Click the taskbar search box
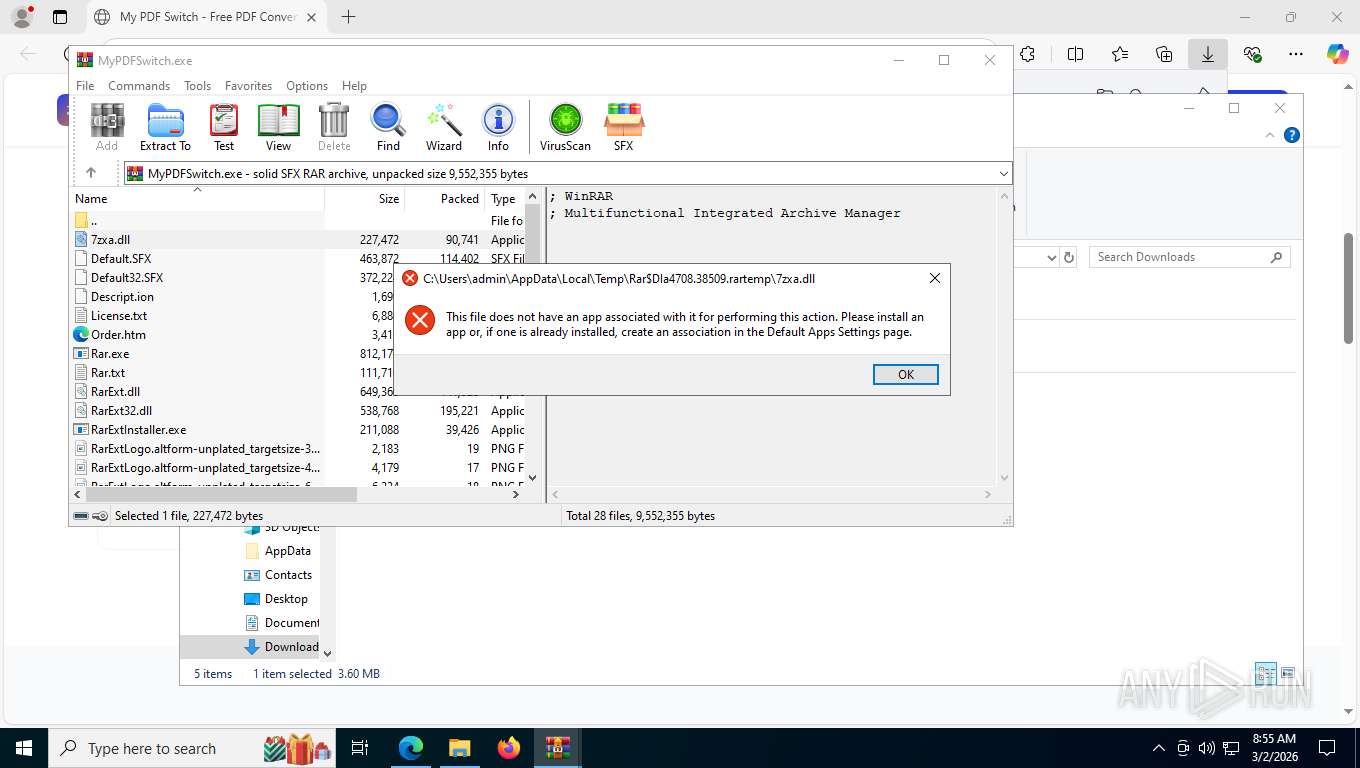The height and width of the screenshot is (768, 1360). [190, 748]
